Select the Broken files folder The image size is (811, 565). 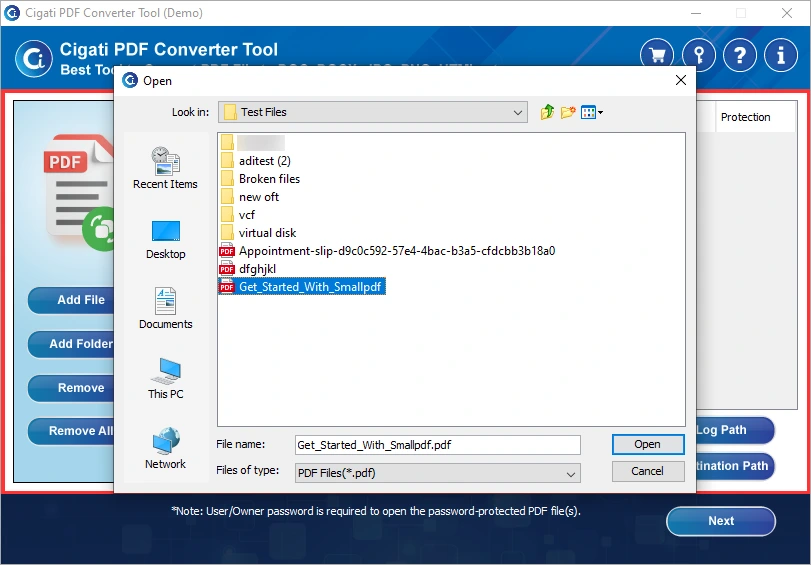pyautogui.click(x=260, y=179)
